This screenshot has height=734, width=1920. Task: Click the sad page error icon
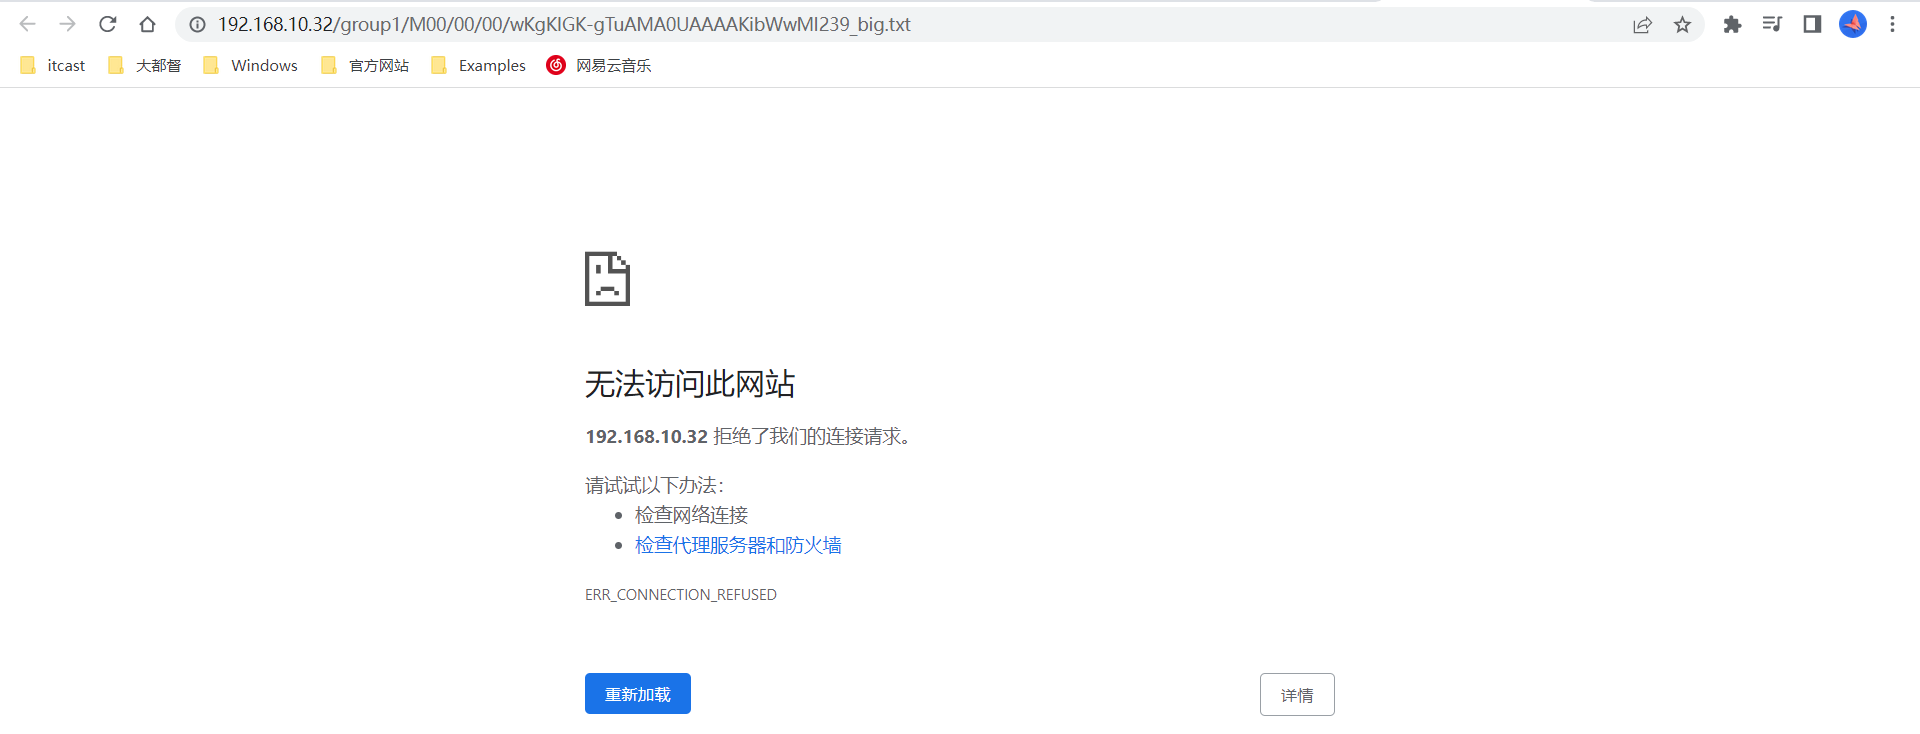(607, 279)
